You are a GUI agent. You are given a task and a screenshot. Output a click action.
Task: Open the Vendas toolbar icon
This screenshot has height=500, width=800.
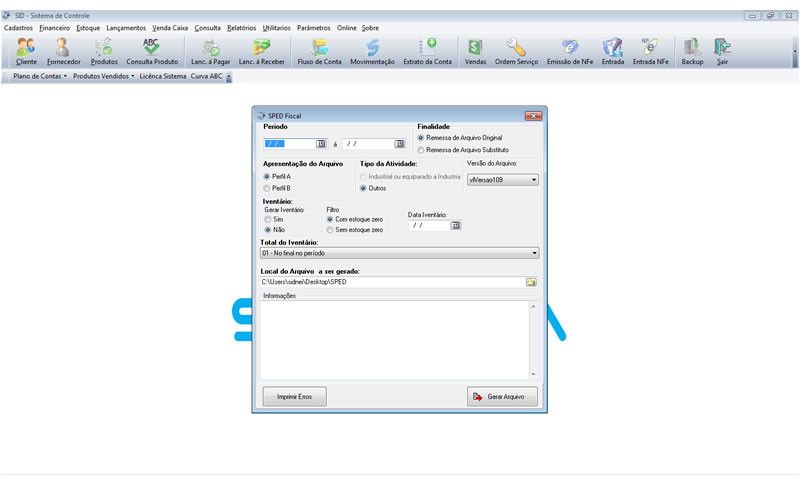[x=475, y=51]
